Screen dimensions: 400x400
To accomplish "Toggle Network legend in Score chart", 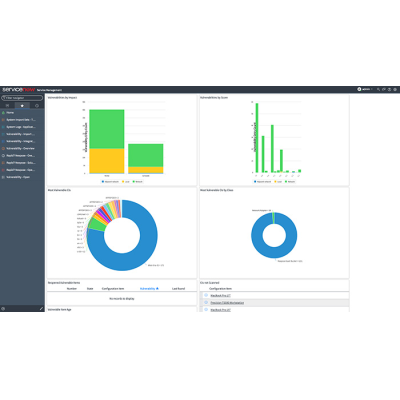I will pyautogui.click(x=290, y=182).
